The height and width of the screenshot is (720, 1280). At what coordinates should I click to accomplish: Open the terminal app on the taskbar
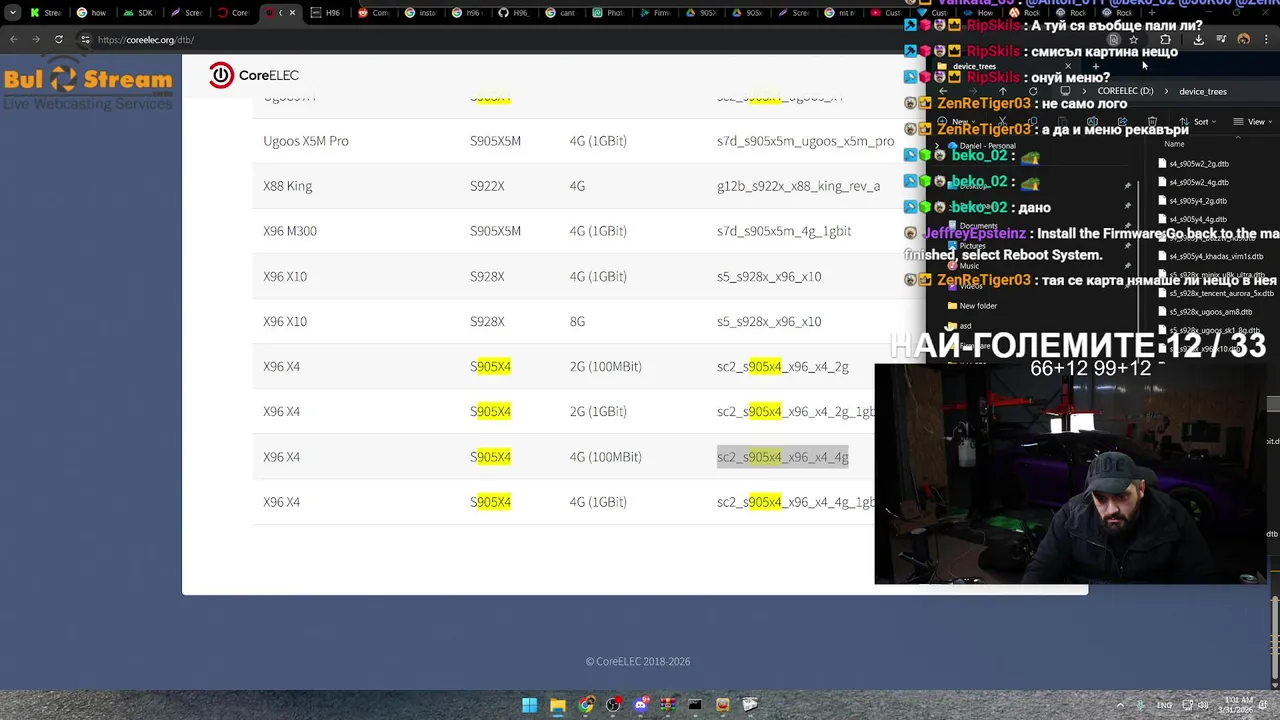coord(695,705)
